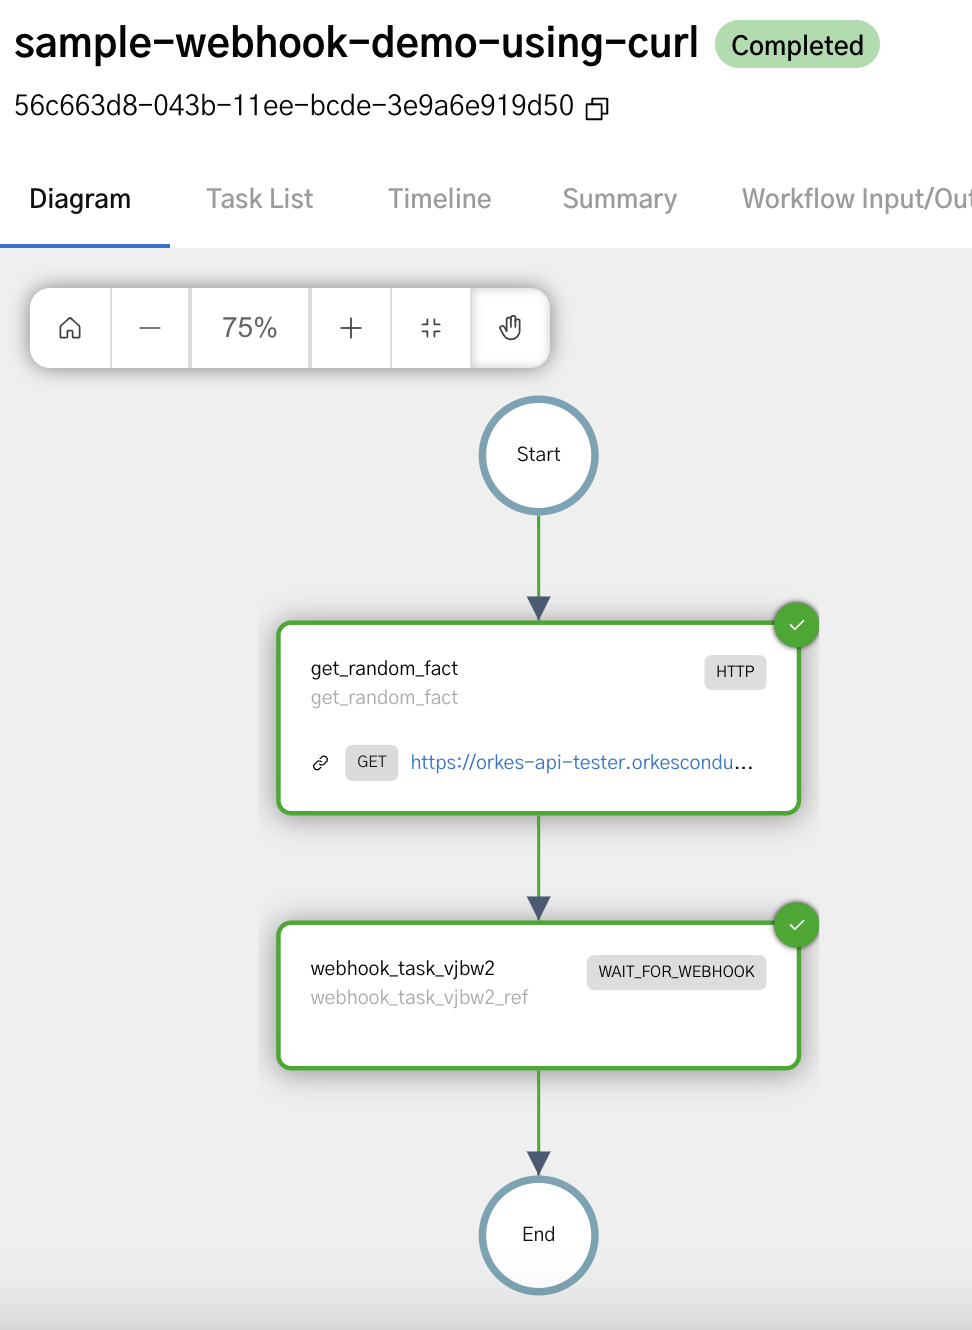The image size is (972, 1330).
Task: Select the pan hand tool
Action: tap(510, 327)
